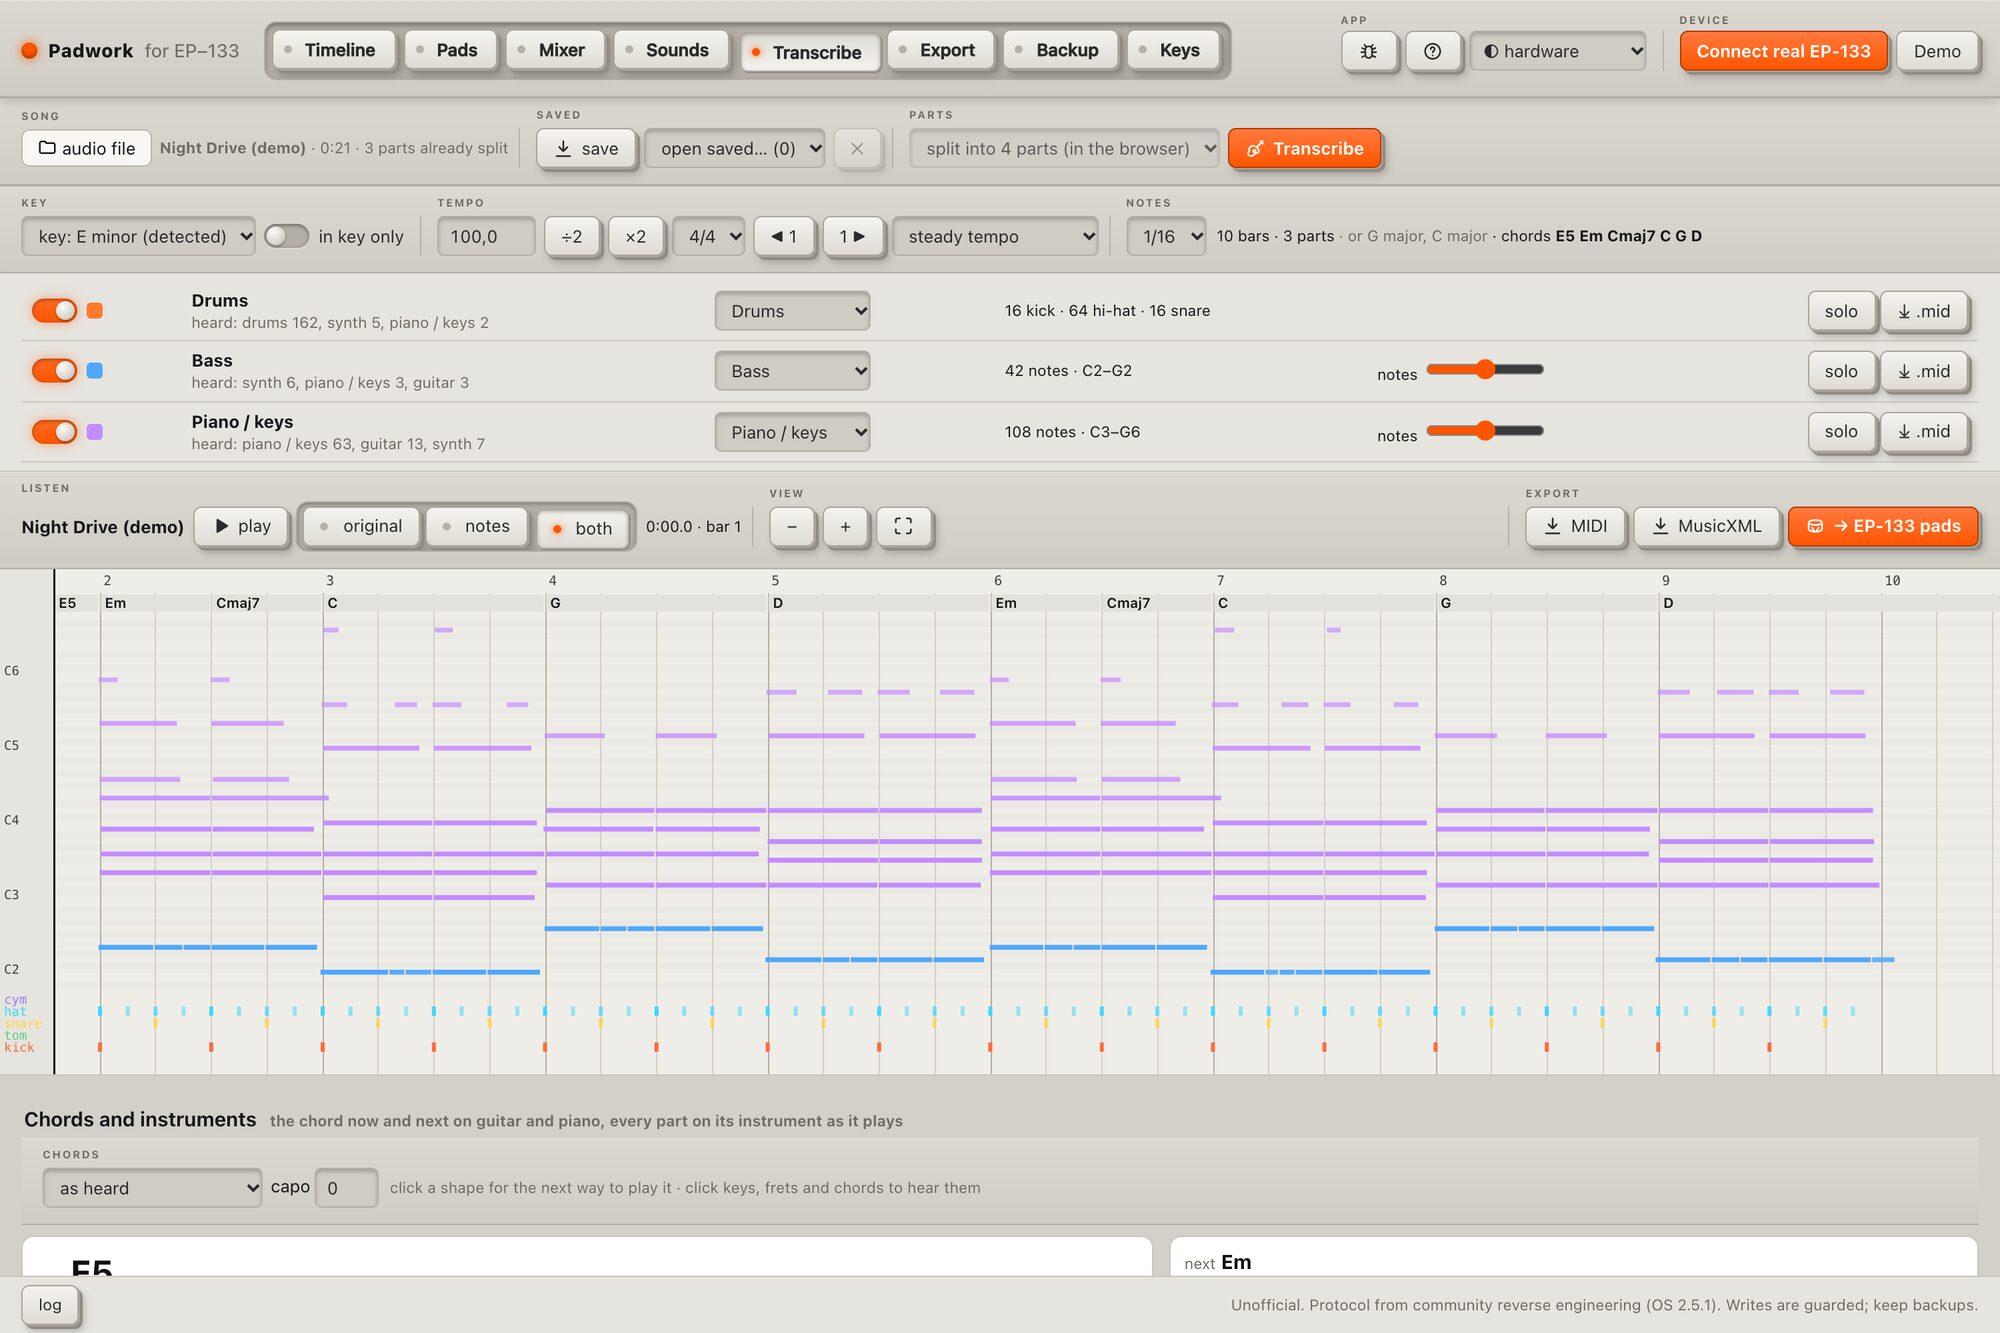2000x1333 pixels.
Task: Export MusicXML download button
Action: pyautogui.click(x=1707, y=526)
